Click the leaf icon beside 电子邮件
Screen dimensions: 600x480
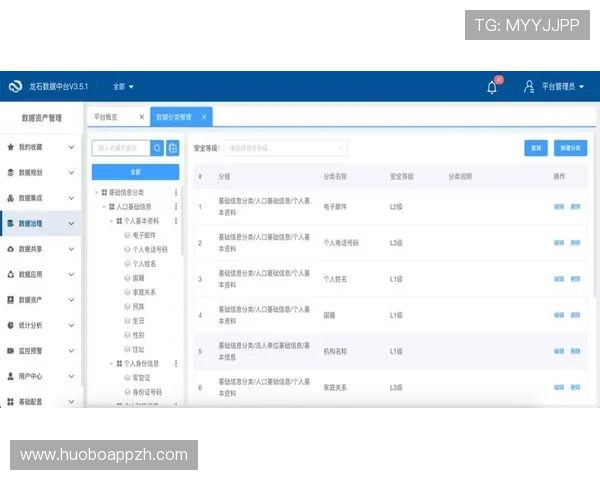click(x=127, y=235)
